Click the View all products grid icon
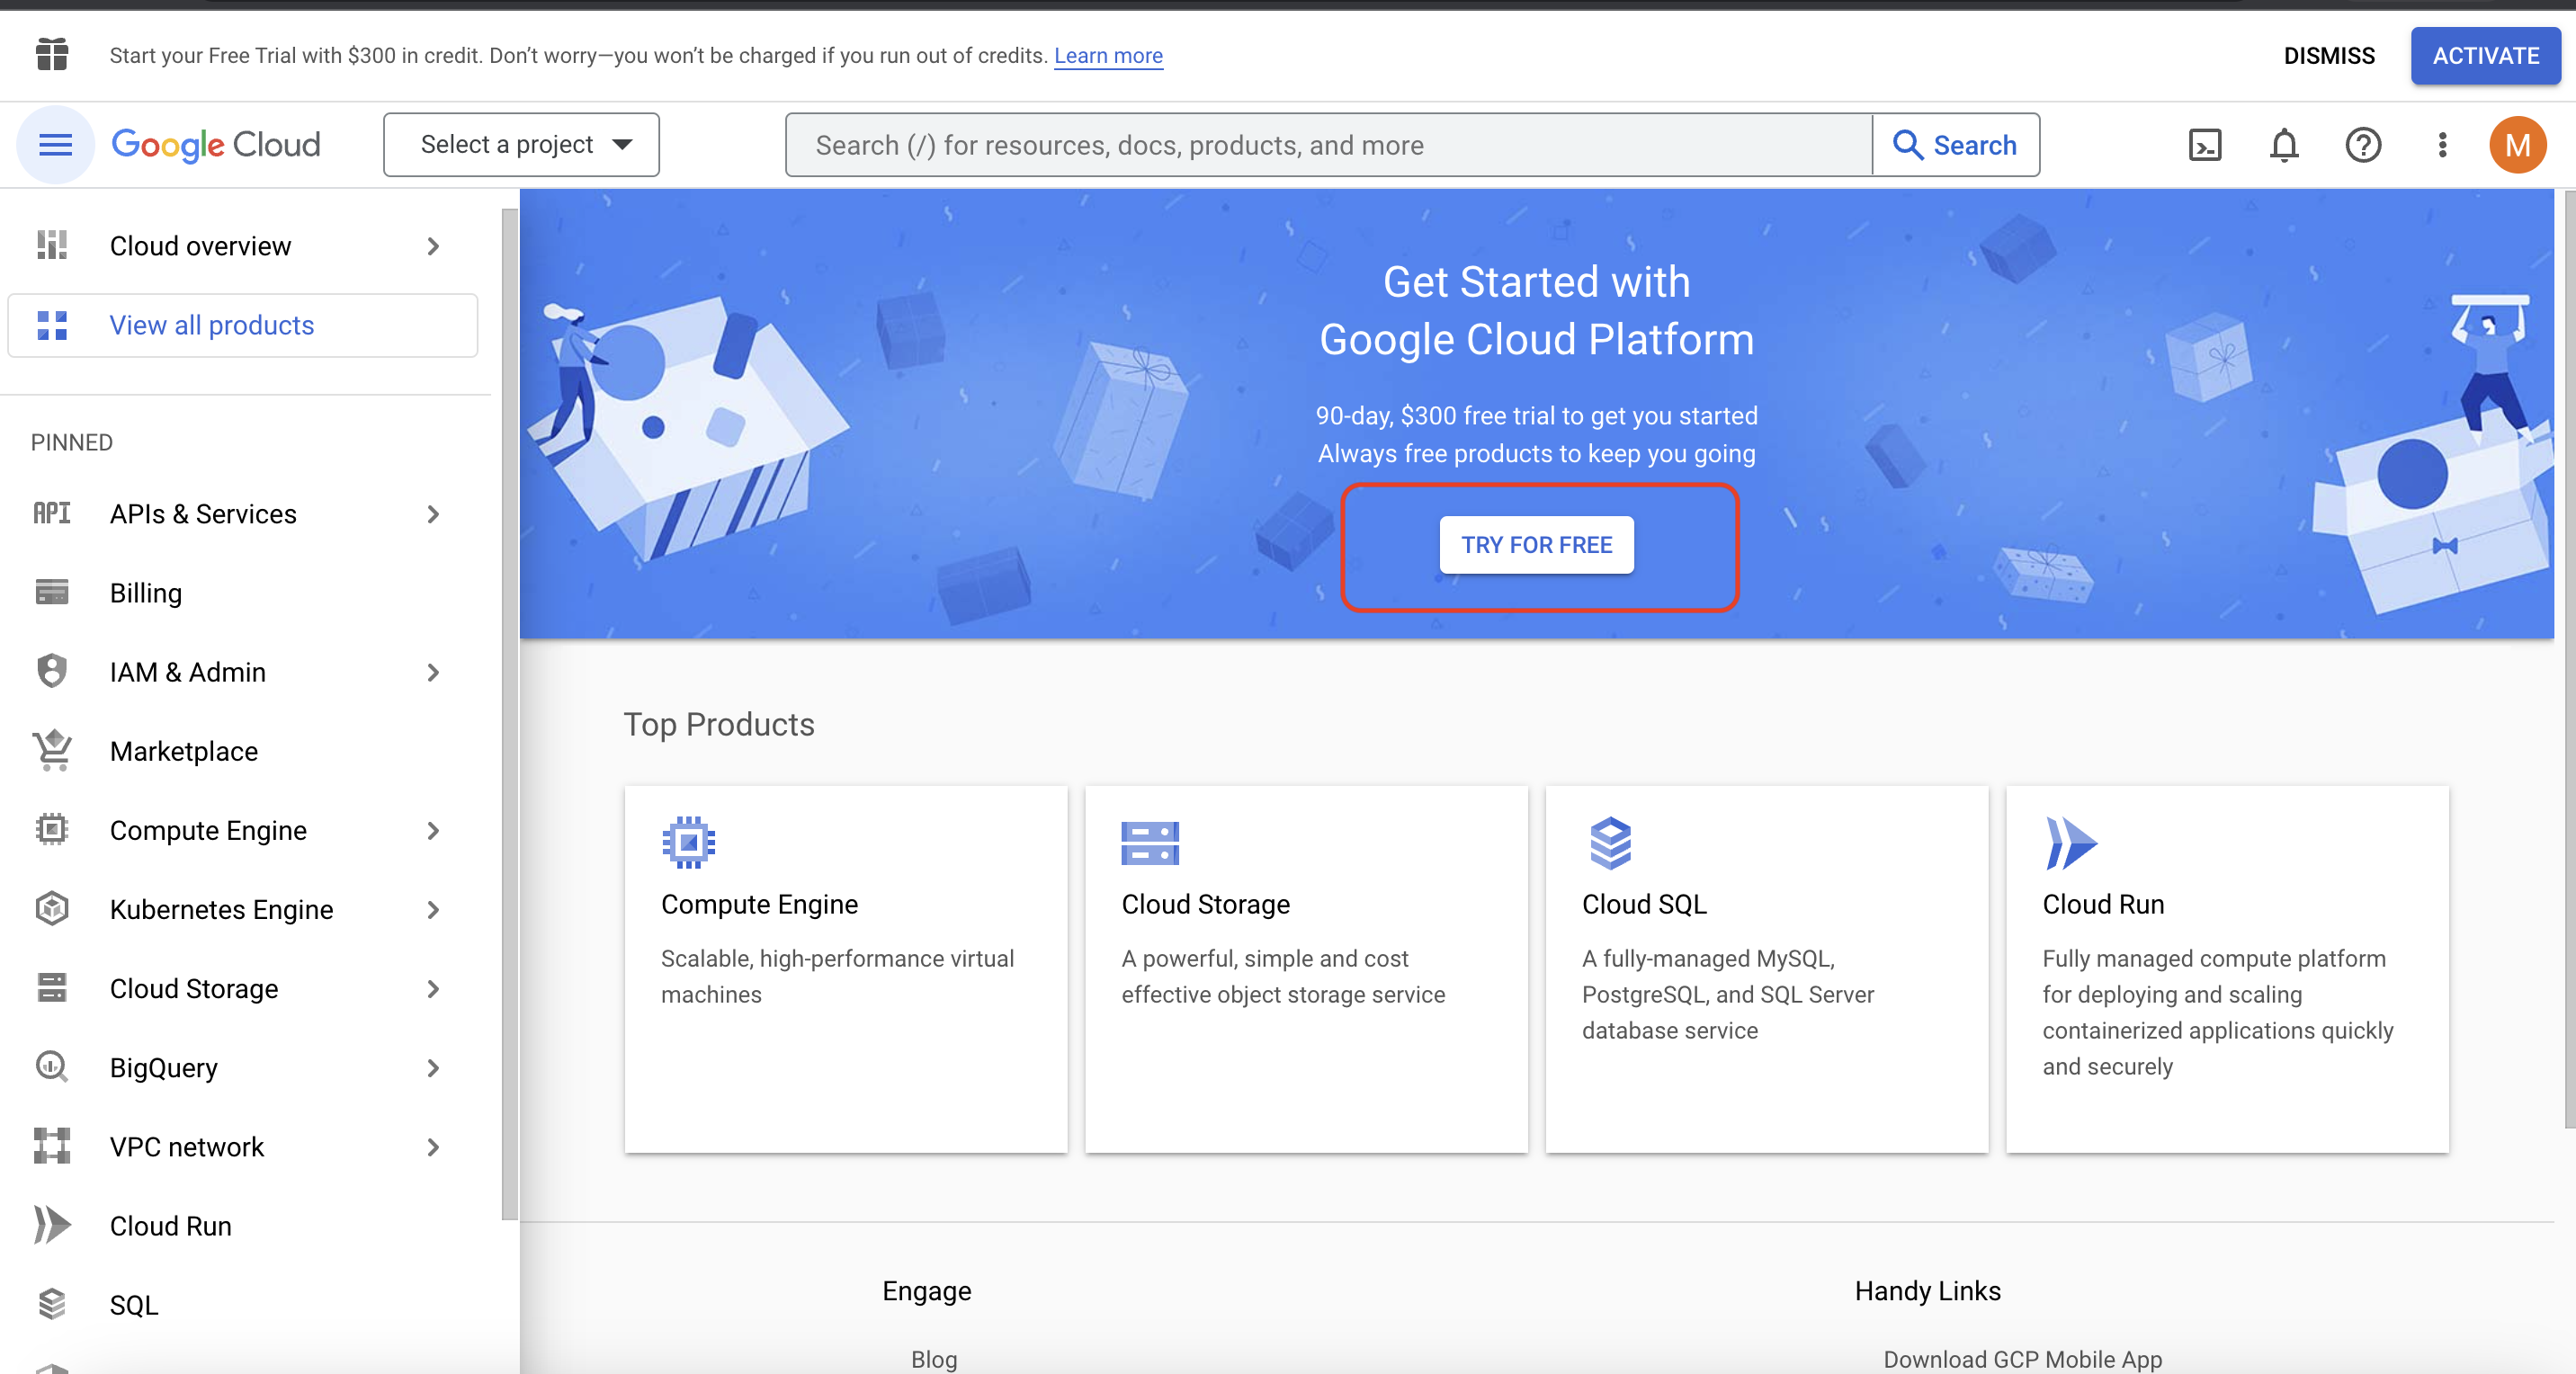Image resolution: width=2576 pixels, height=1374 pixels. [x=52, y=325]
